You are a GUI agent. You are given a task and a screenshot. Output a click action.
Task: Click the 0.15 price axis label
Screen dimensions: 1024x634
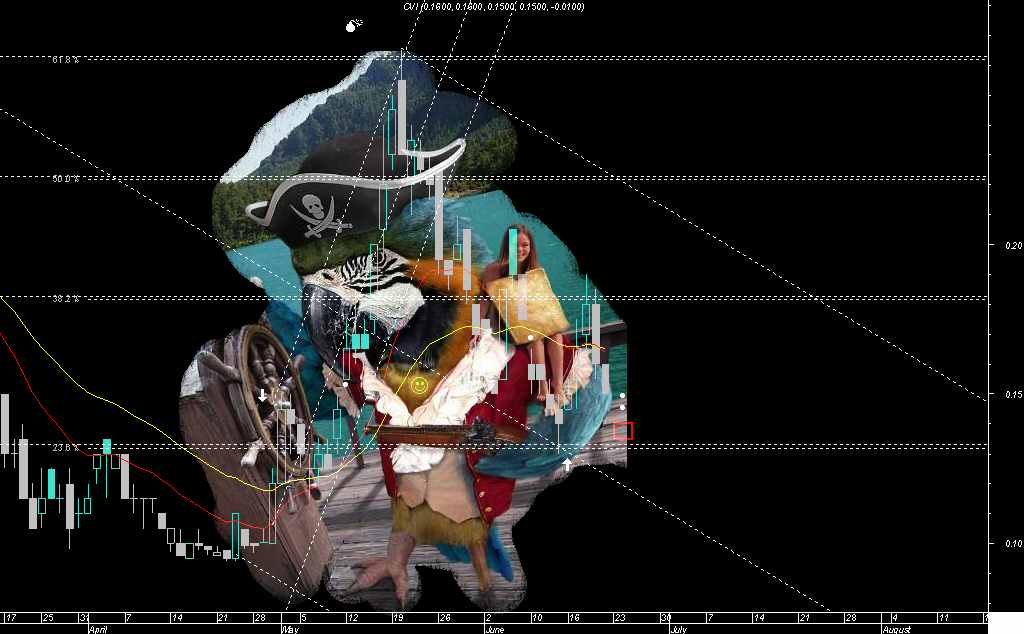point(1014,394)
